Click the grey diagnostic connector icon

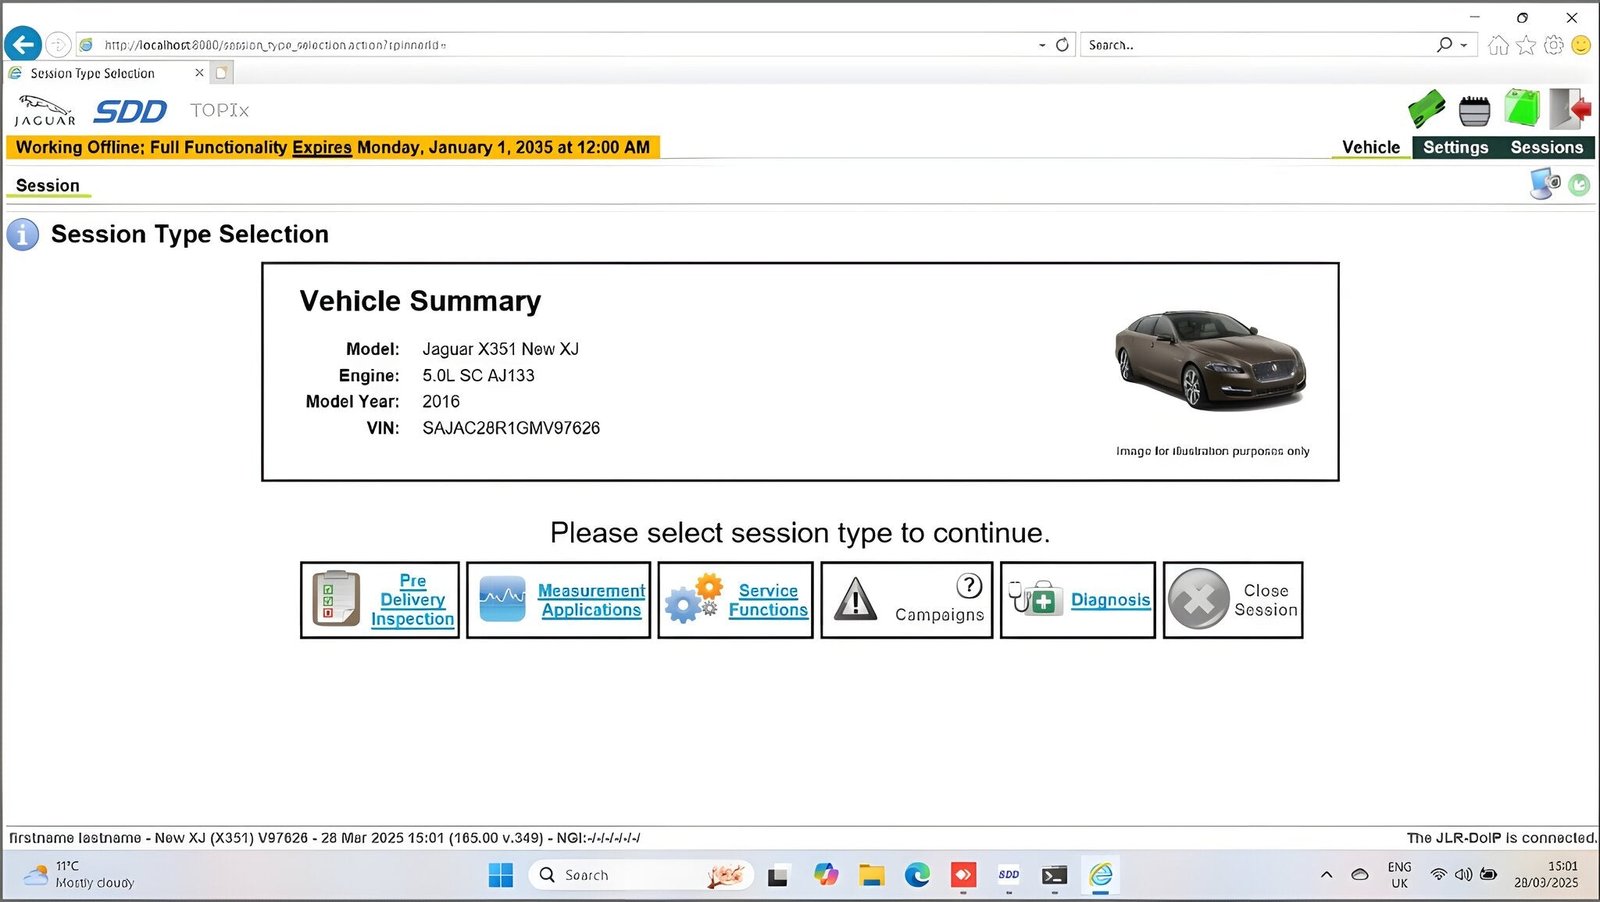(1474, 111)
